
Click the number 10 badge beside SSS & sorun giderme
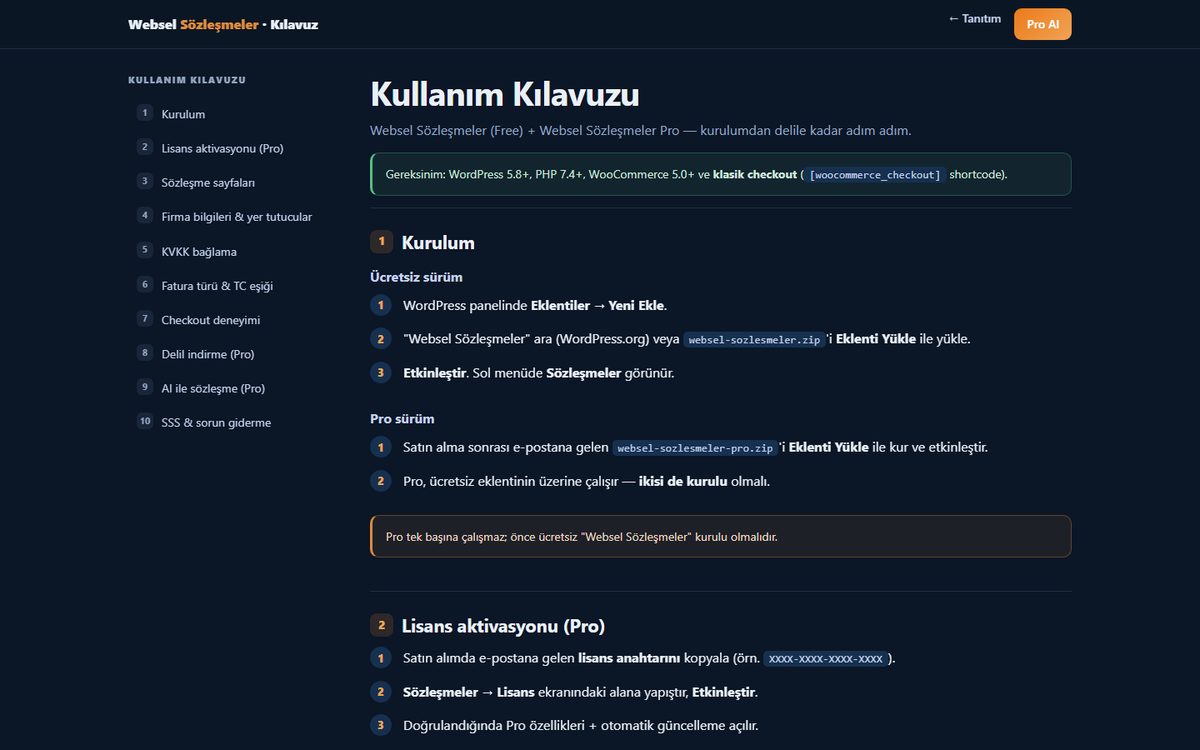(x=145, y=421)
